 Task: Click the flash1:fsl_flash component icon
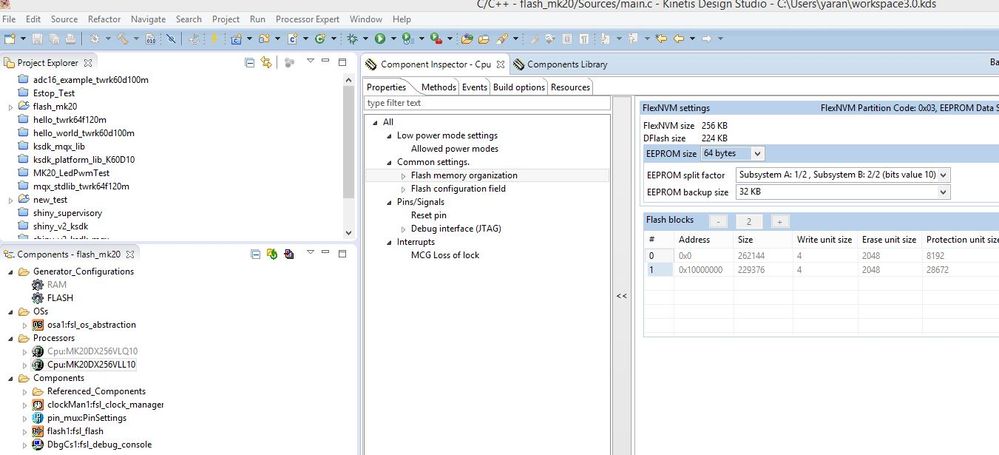click(38, 431)
